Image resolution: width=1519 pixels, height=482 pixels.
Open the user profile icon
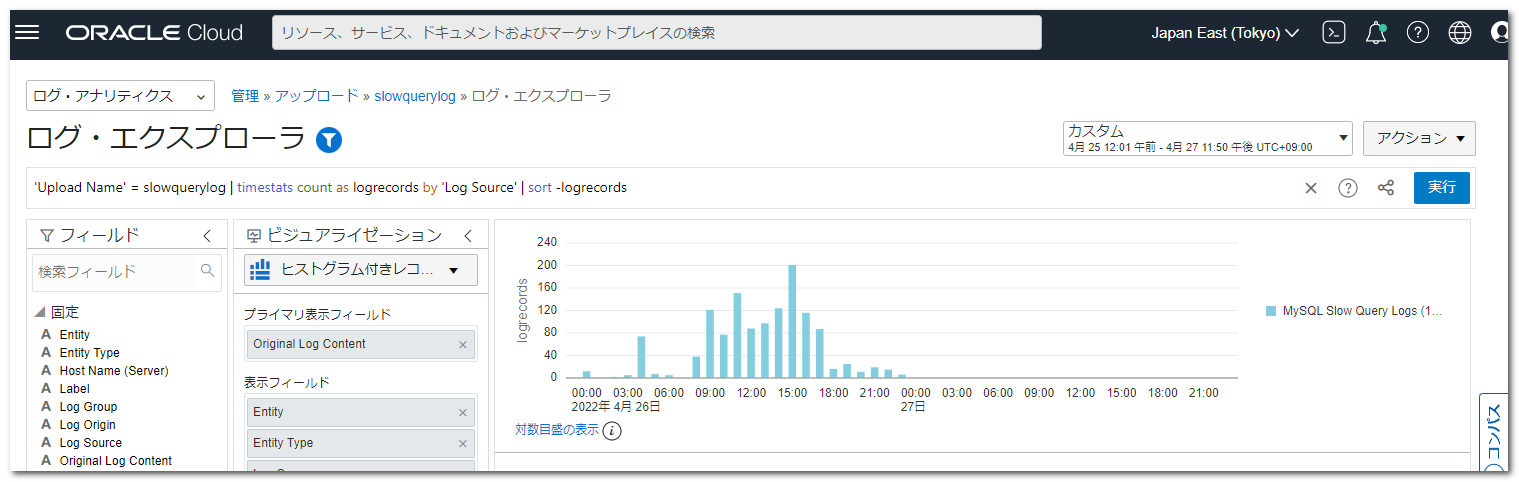coord(1499,33)
